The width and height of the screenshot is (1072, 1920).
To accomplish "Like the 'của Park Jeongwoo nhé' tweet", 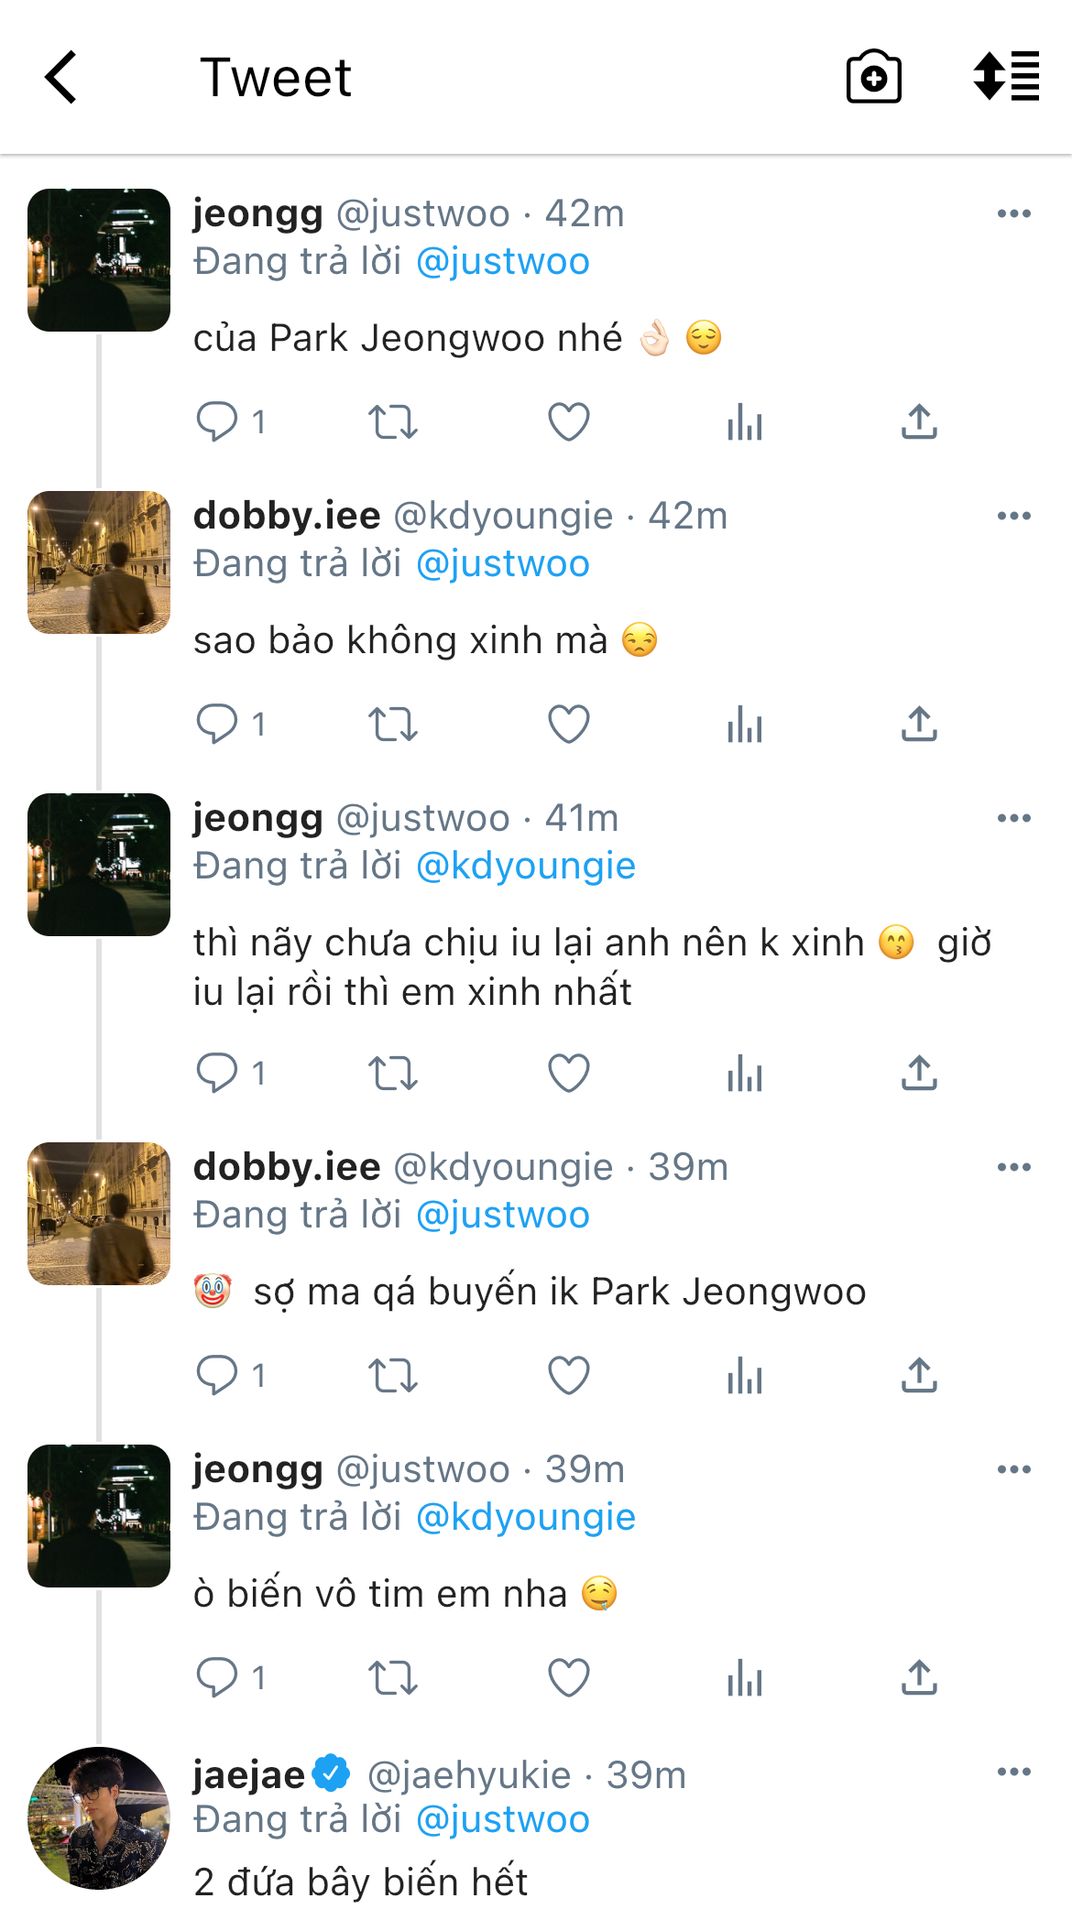I will tap(569, 422).
